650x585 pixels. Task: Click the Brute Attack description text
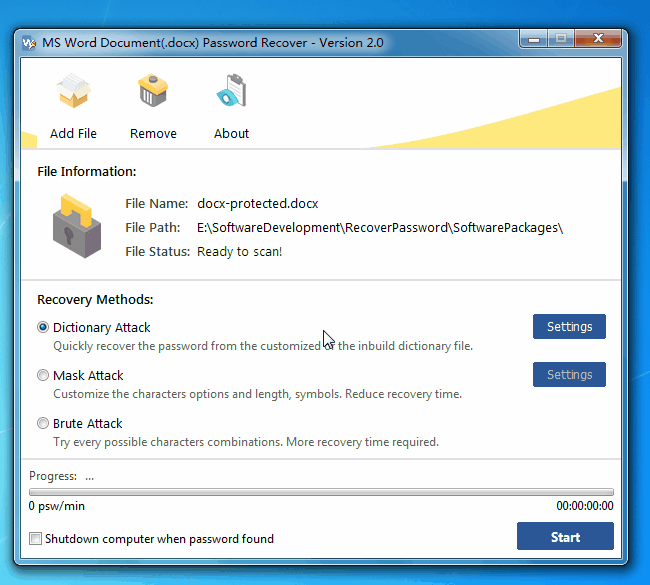[x=246, y=442]
